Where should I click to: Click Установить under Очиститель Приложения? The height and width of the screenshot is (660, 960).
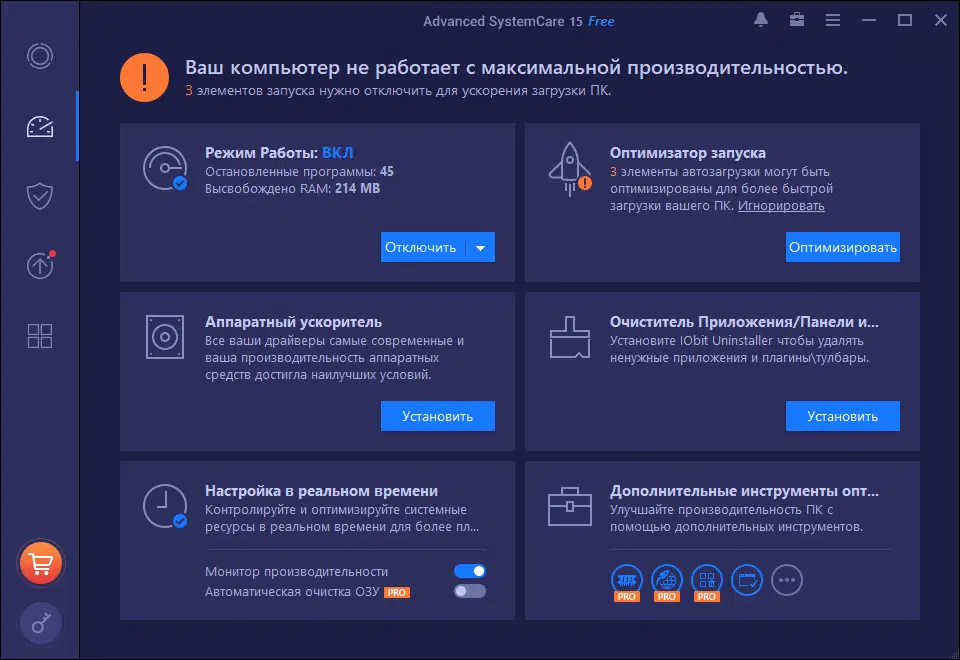842,416
